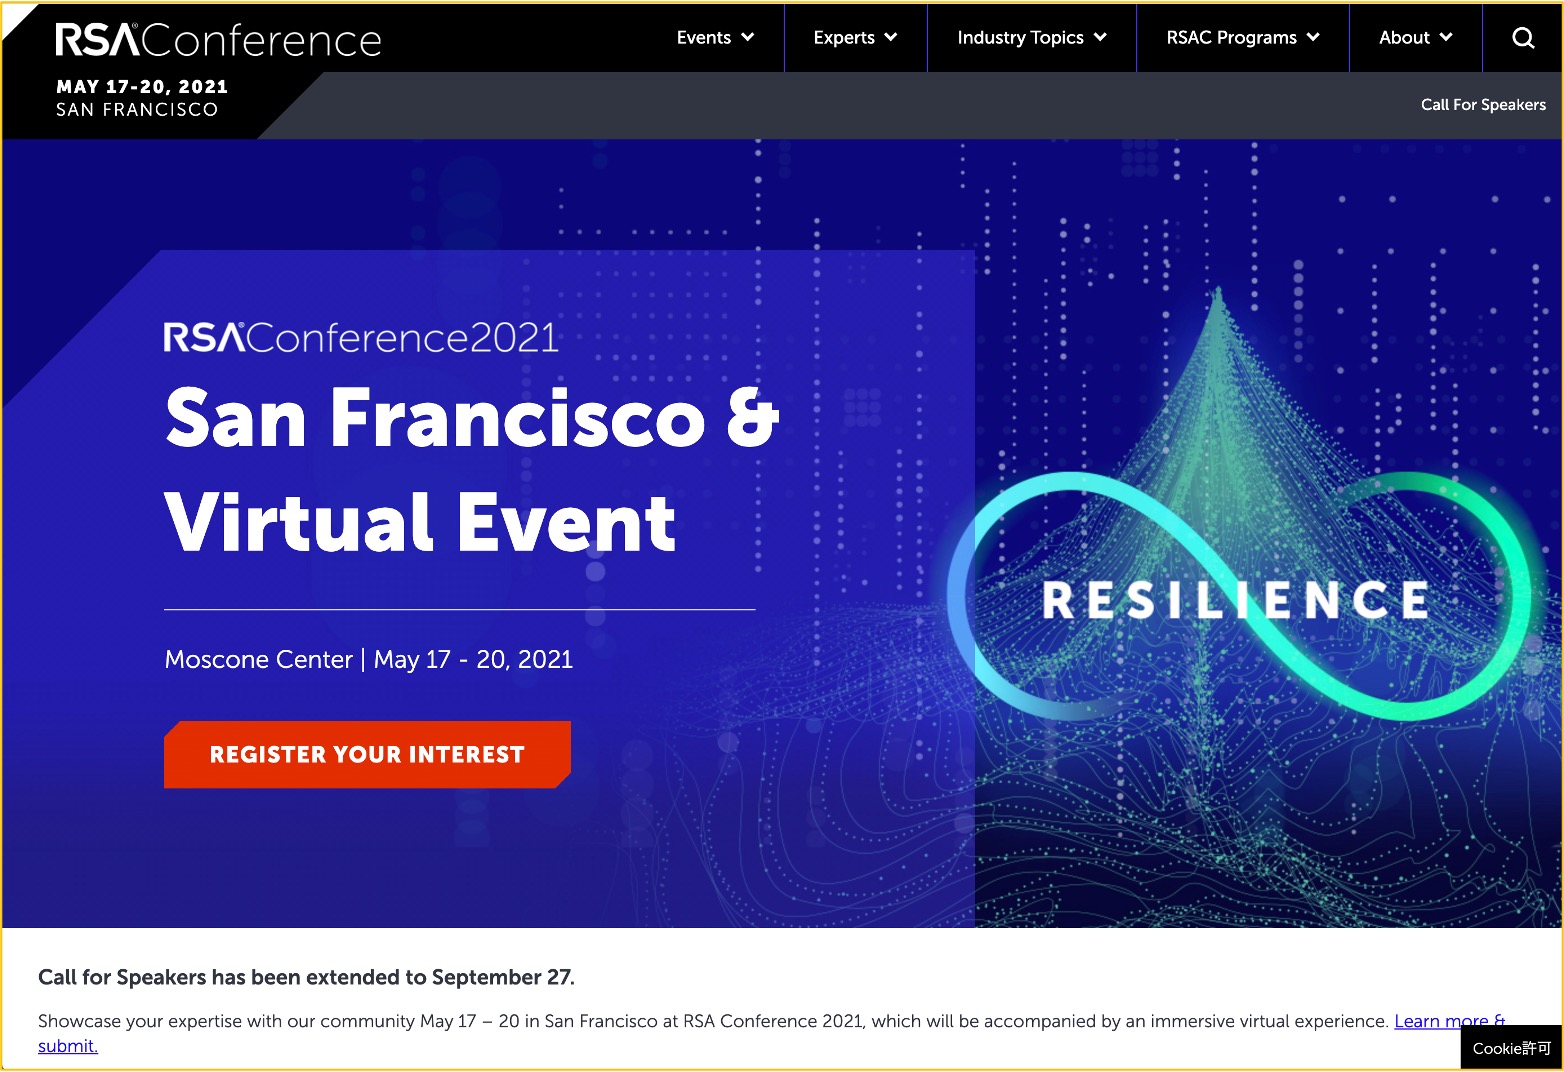Image resolution: width=1564 pixels, height=1072 pixels.
Task: Expand the Experts dropdown chevron
Action: pyautogui.click(x=890, y=38)
